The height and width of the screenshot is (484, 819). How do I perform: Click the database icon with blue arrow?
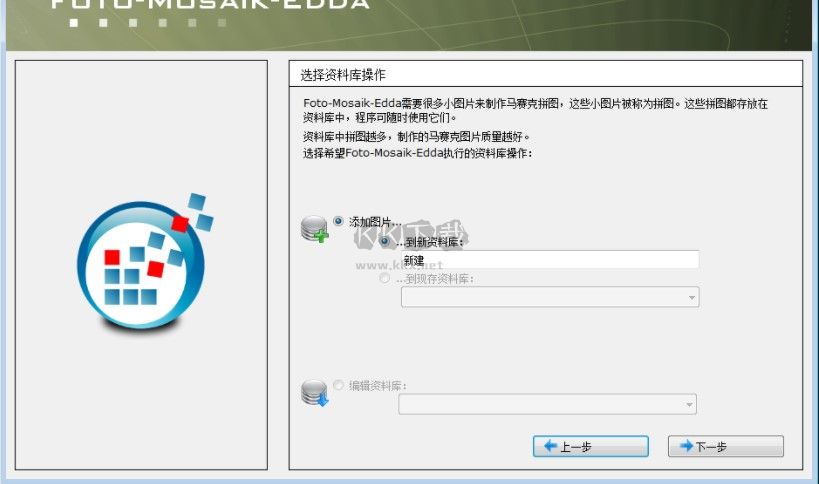(314, 393)
